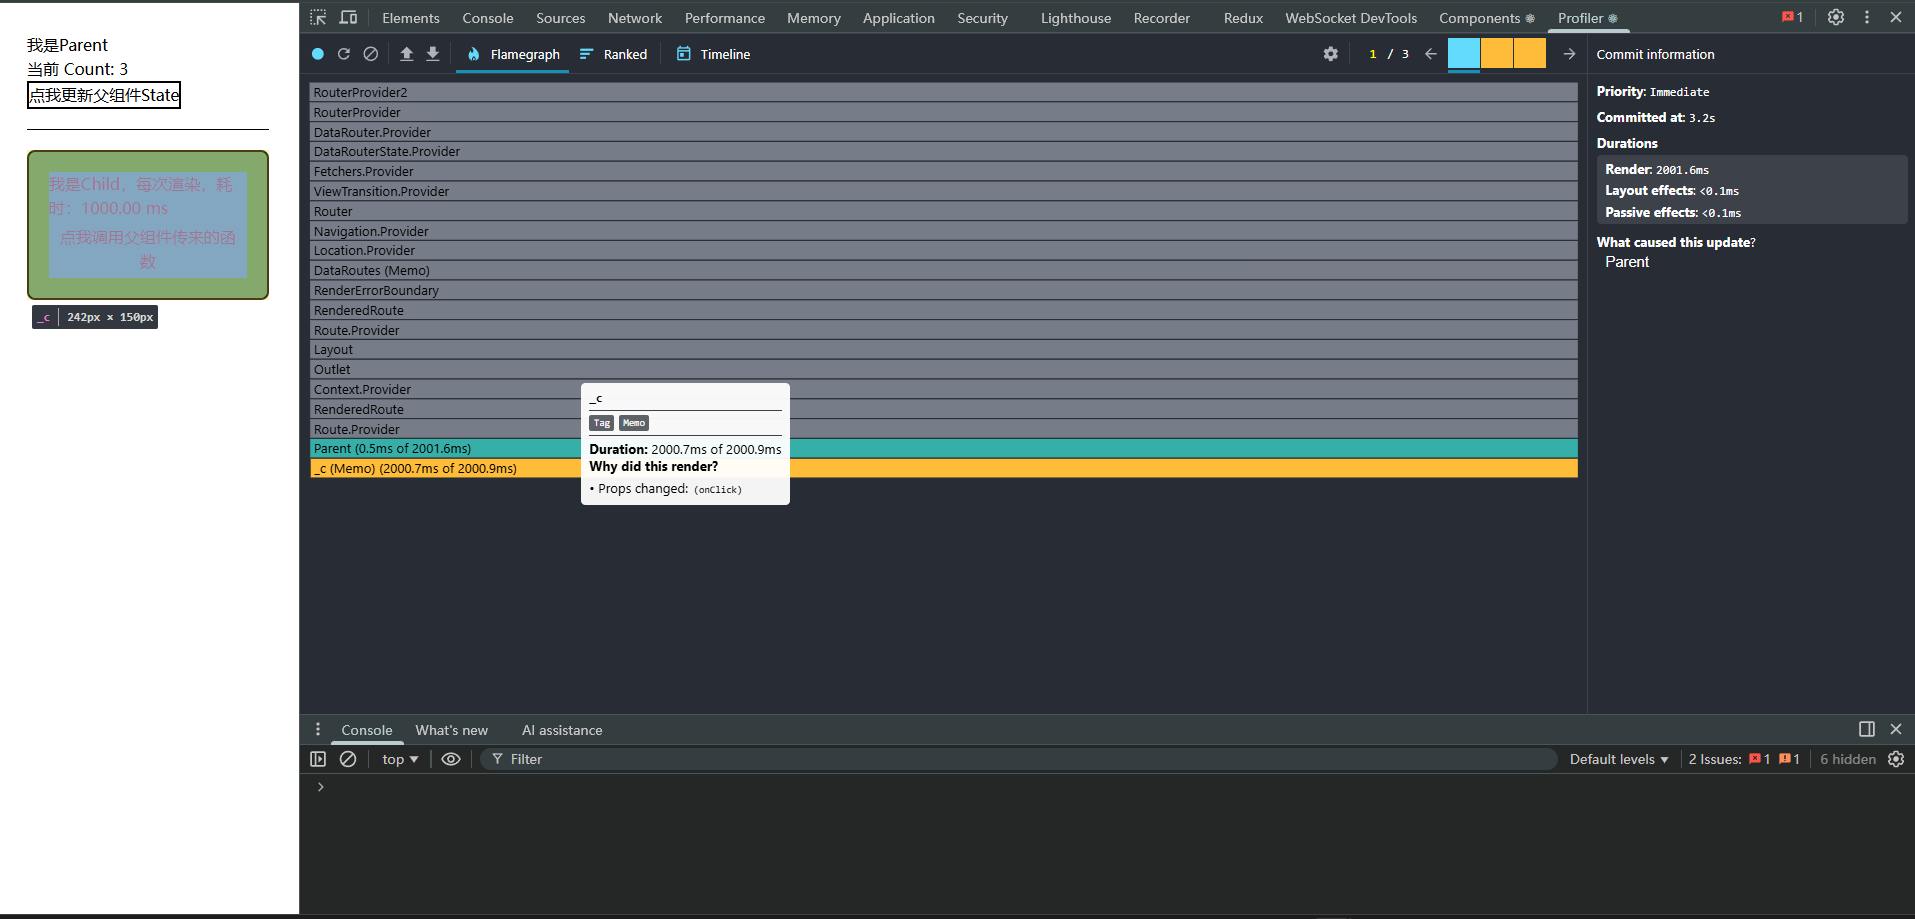Toggle the device toolbar emulation

pos(348,18)
